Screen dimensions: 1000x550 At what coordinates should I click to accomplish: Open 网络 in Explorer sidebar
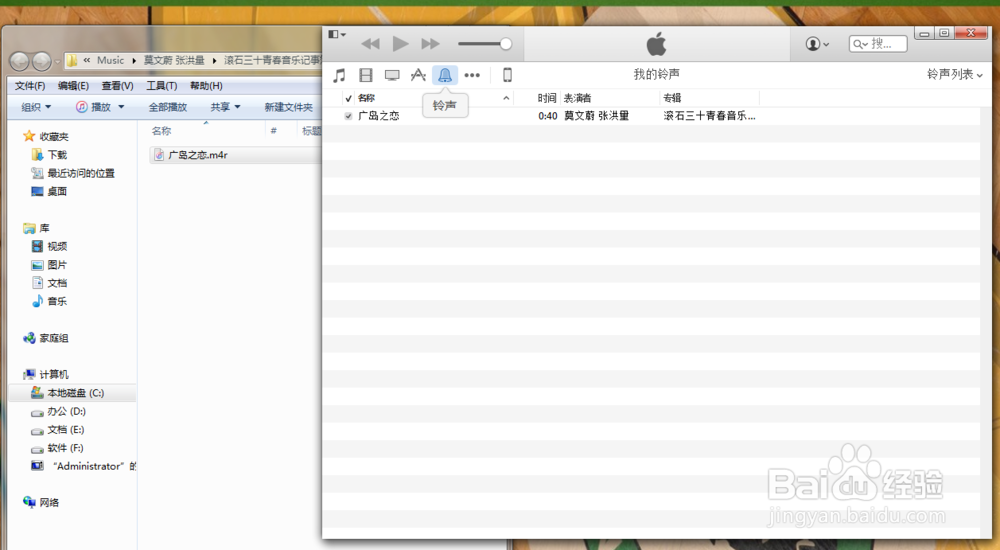click(x=41, y=503)
